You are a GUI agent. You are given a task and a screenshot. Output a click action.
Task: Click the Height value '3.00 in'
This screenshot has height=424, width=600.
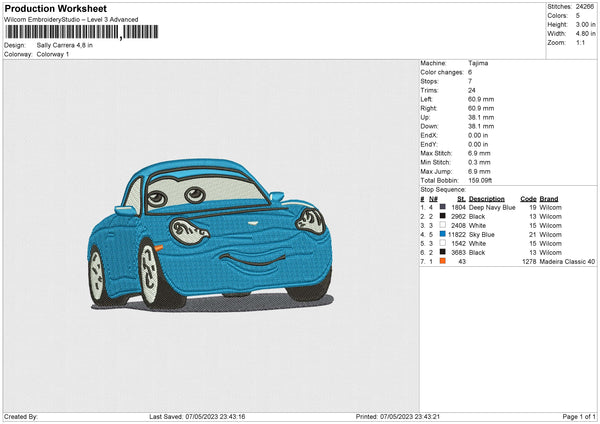tap(585, 24)
